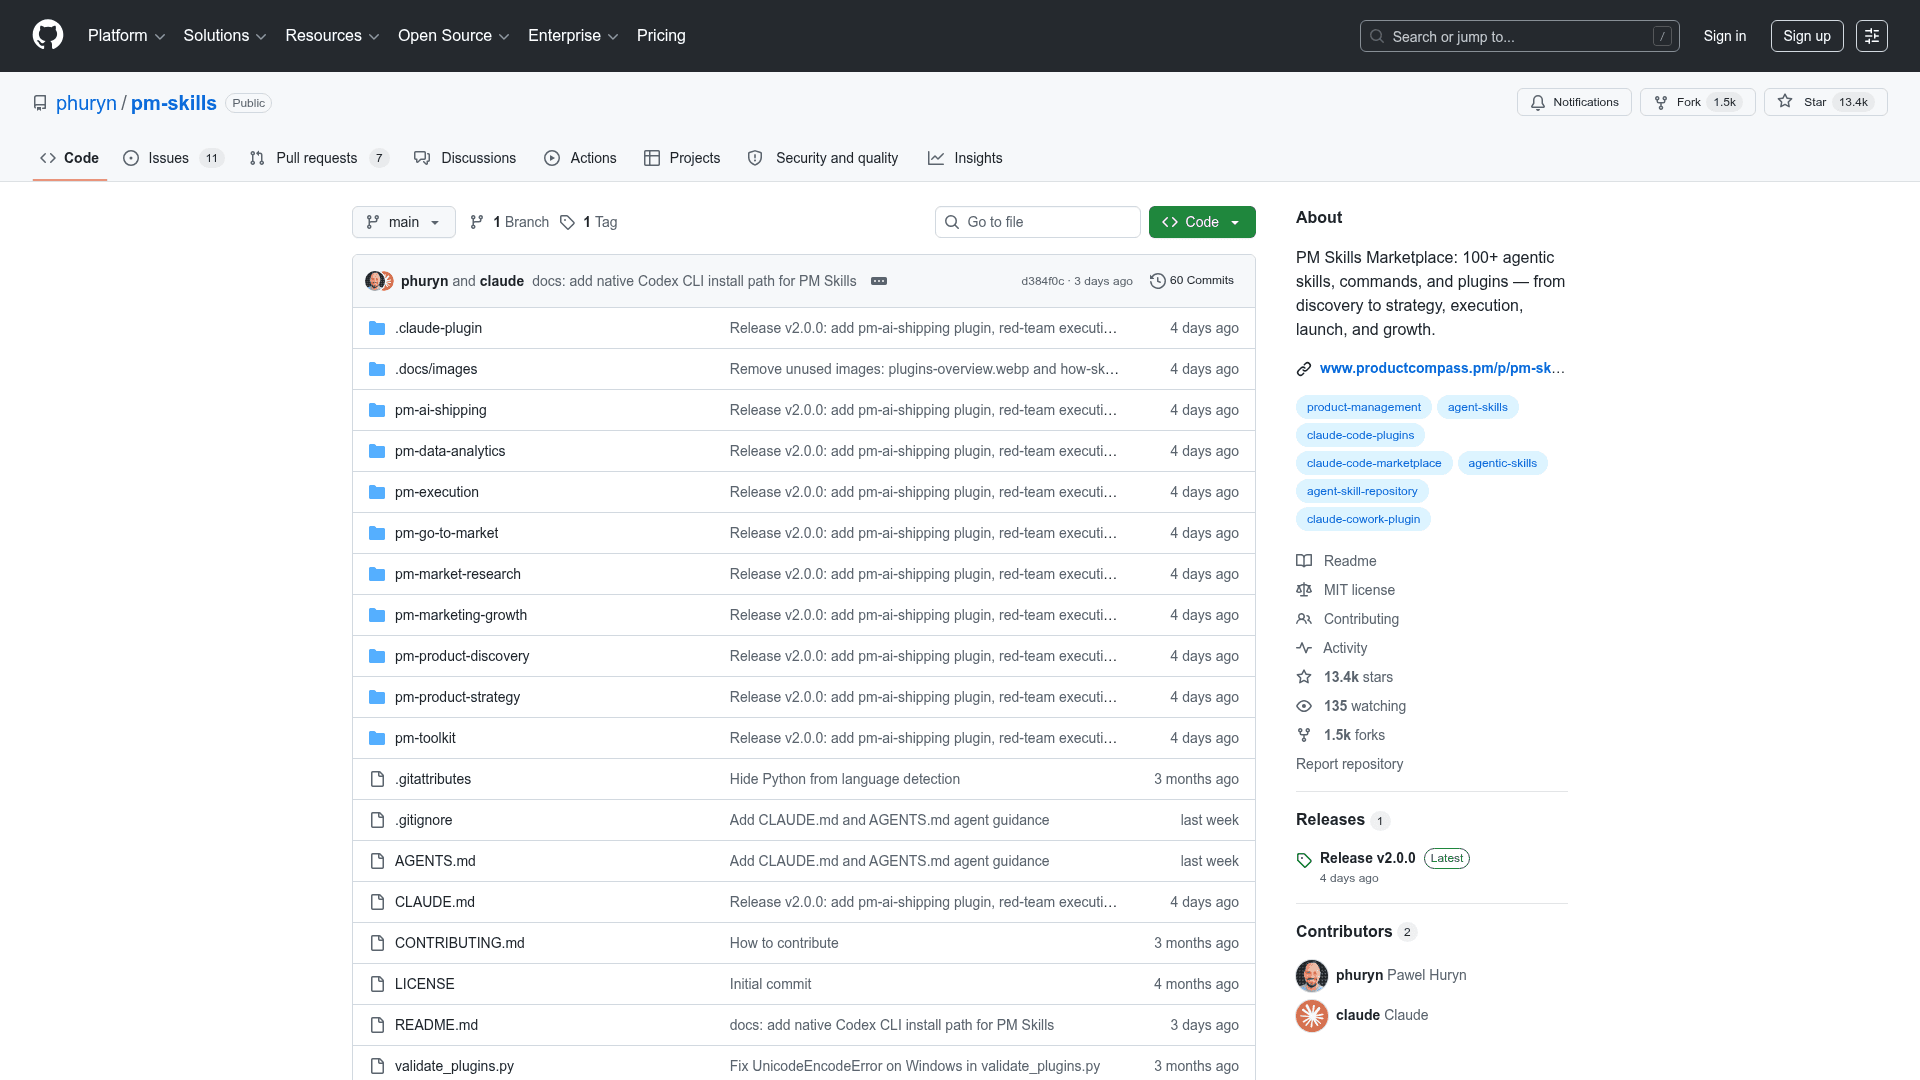This screenshot has width=1920, height=1080.
Task: Focus the Go to file input
Action: 1037,222
